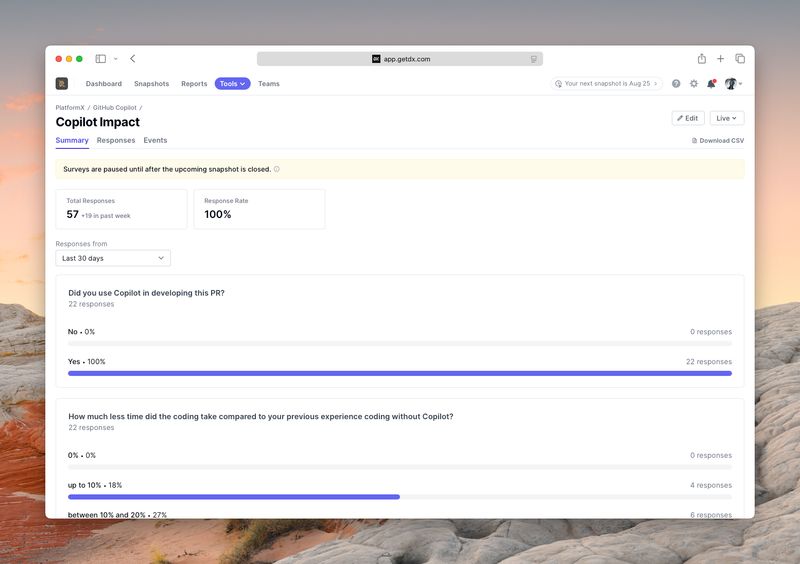Go back to previous page
This screenshot has width=800, height=564.
coord(133,59)
